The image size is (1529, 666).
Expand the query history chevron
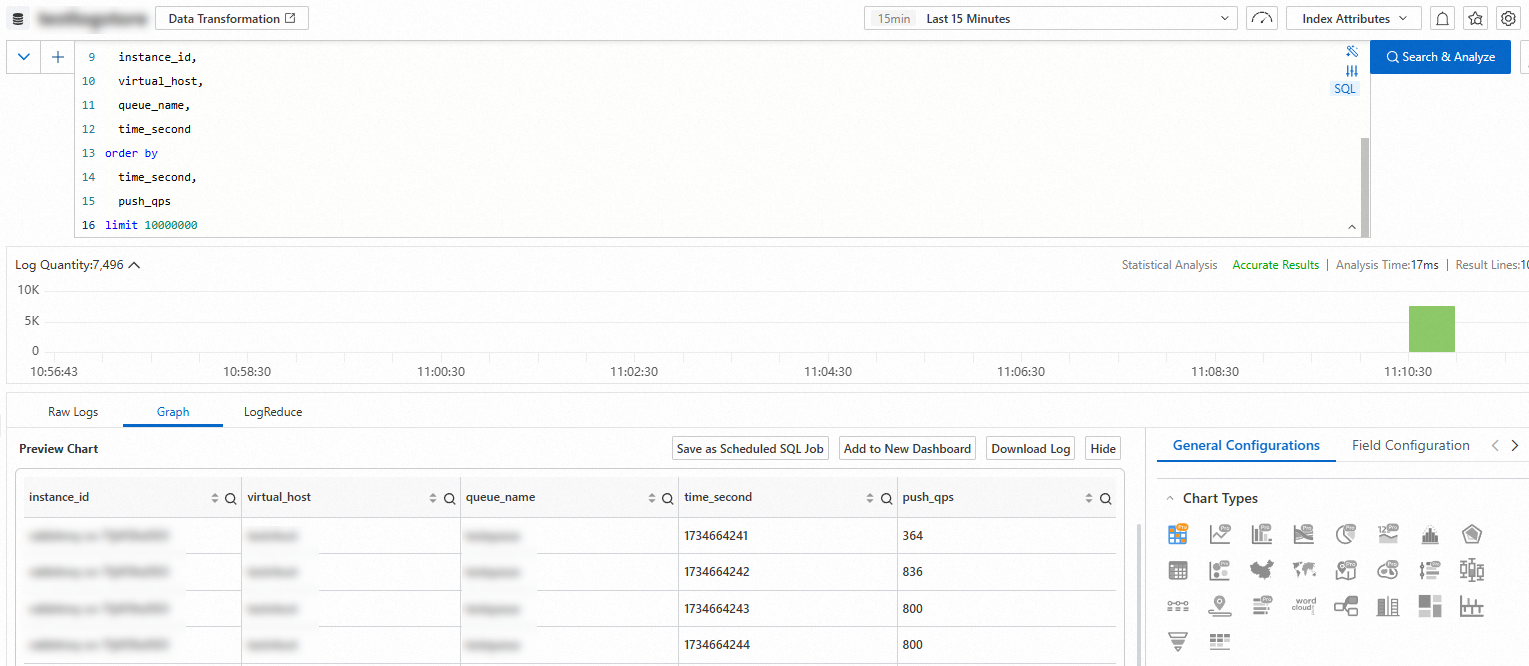tap(24, 57)
